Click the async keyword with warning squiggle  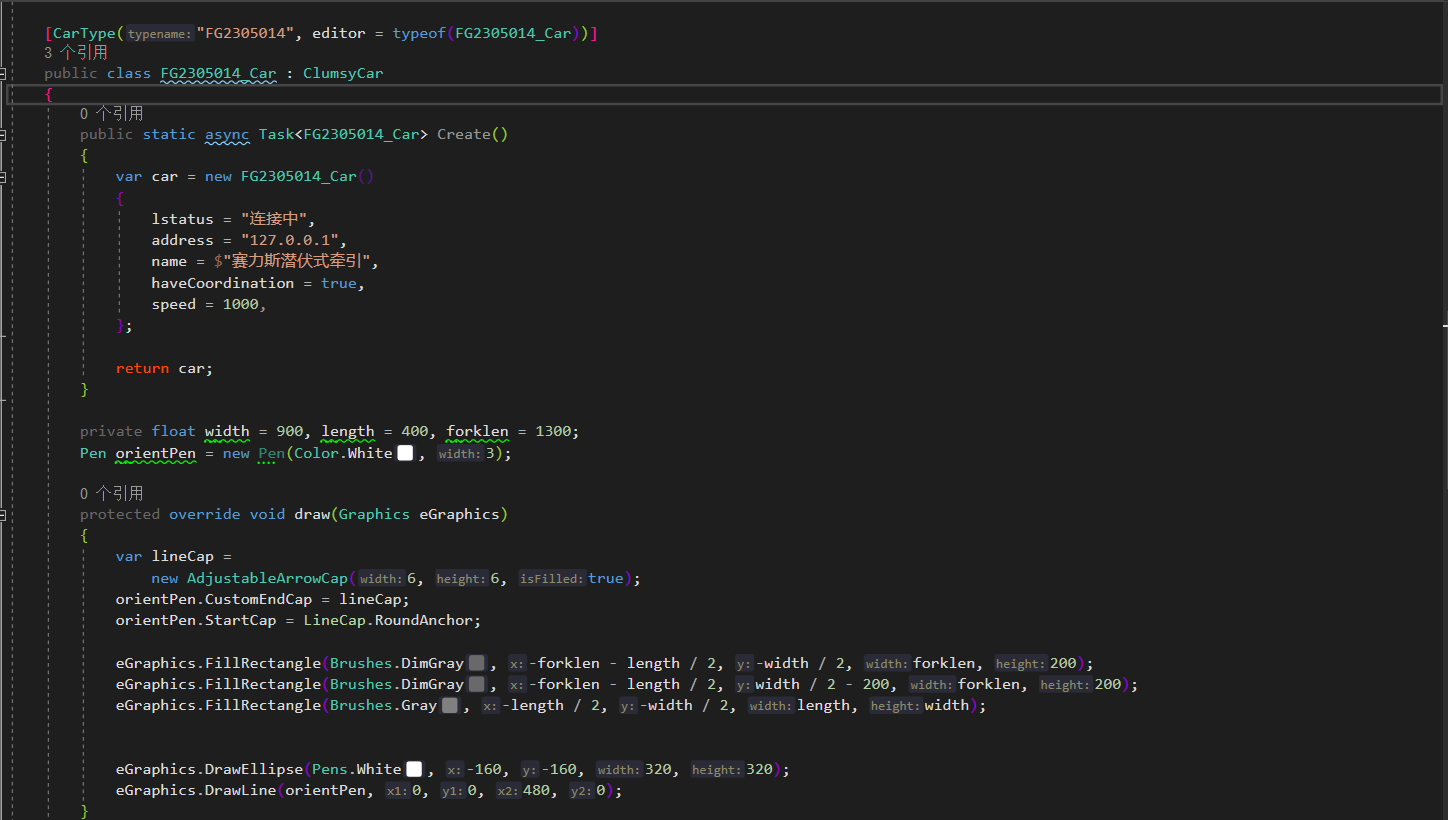[227, 135]
